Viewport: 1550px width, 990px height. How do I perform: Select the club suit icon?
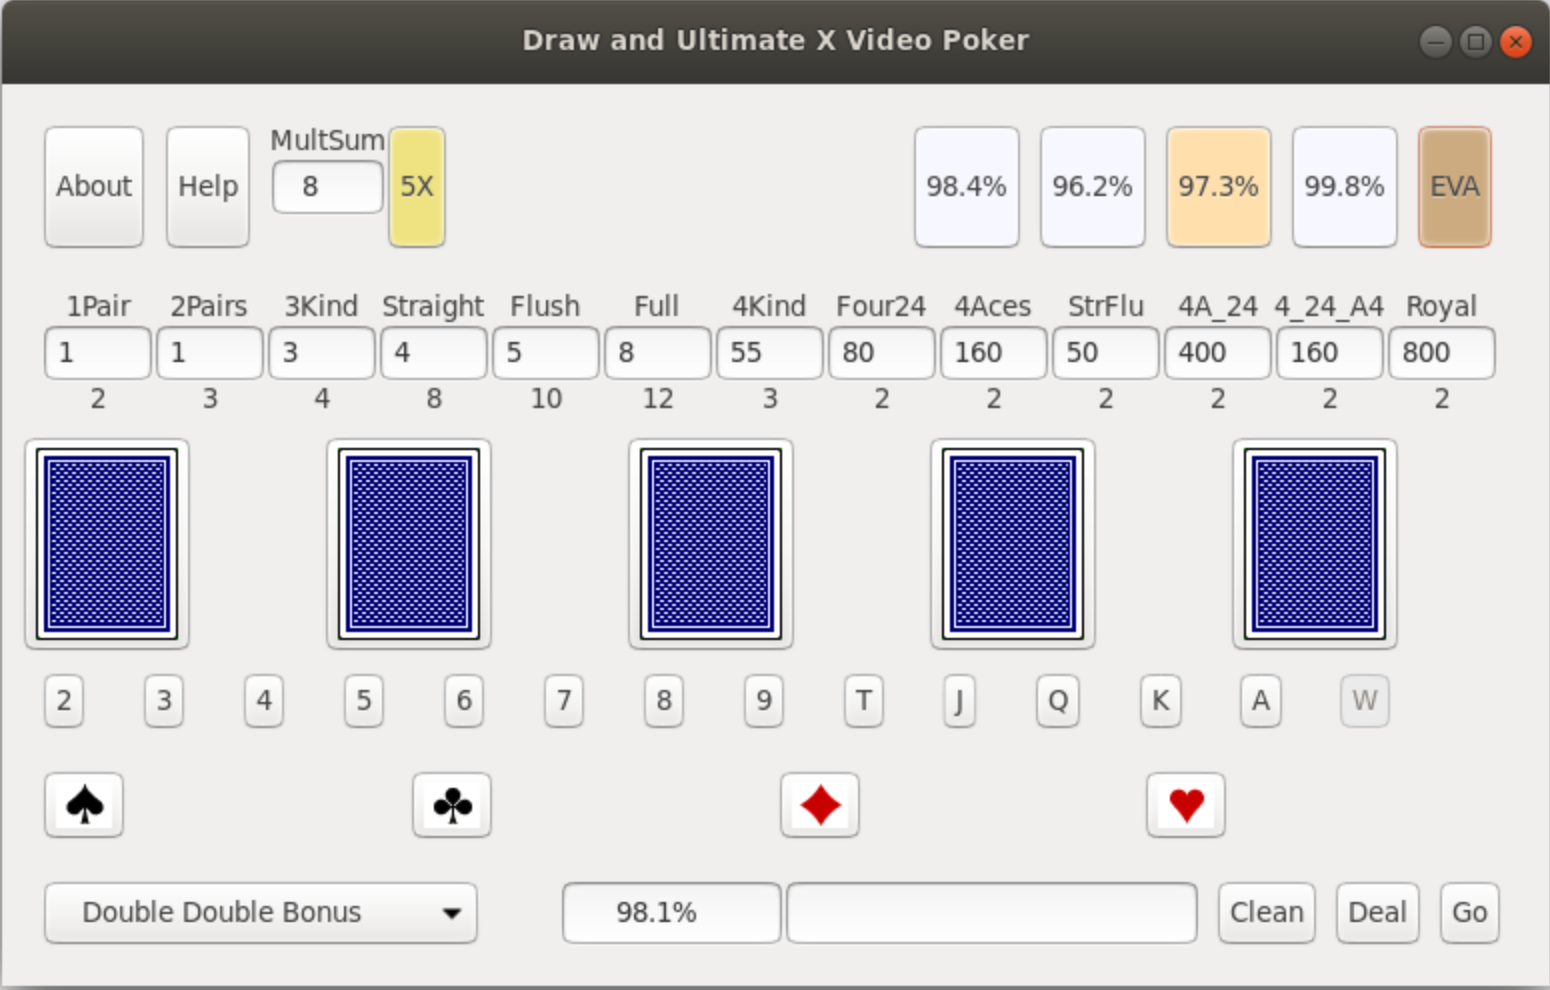pyautogui.click(x=452, y=805)
